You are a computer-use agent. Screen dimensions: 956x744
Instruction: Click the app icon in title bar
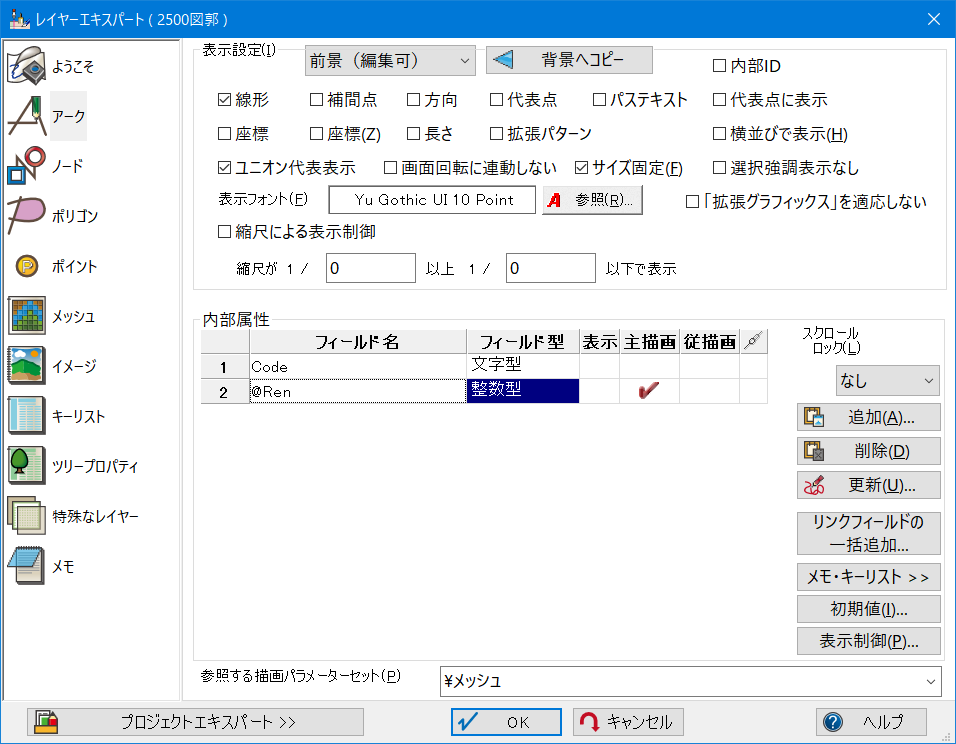[20, 19]
